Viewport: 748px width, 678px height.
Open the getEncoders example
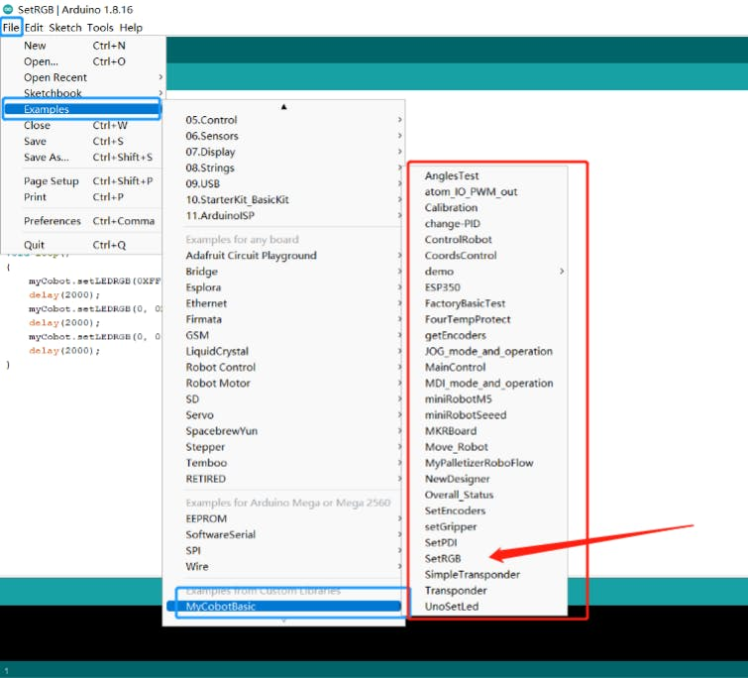point(488,335)
